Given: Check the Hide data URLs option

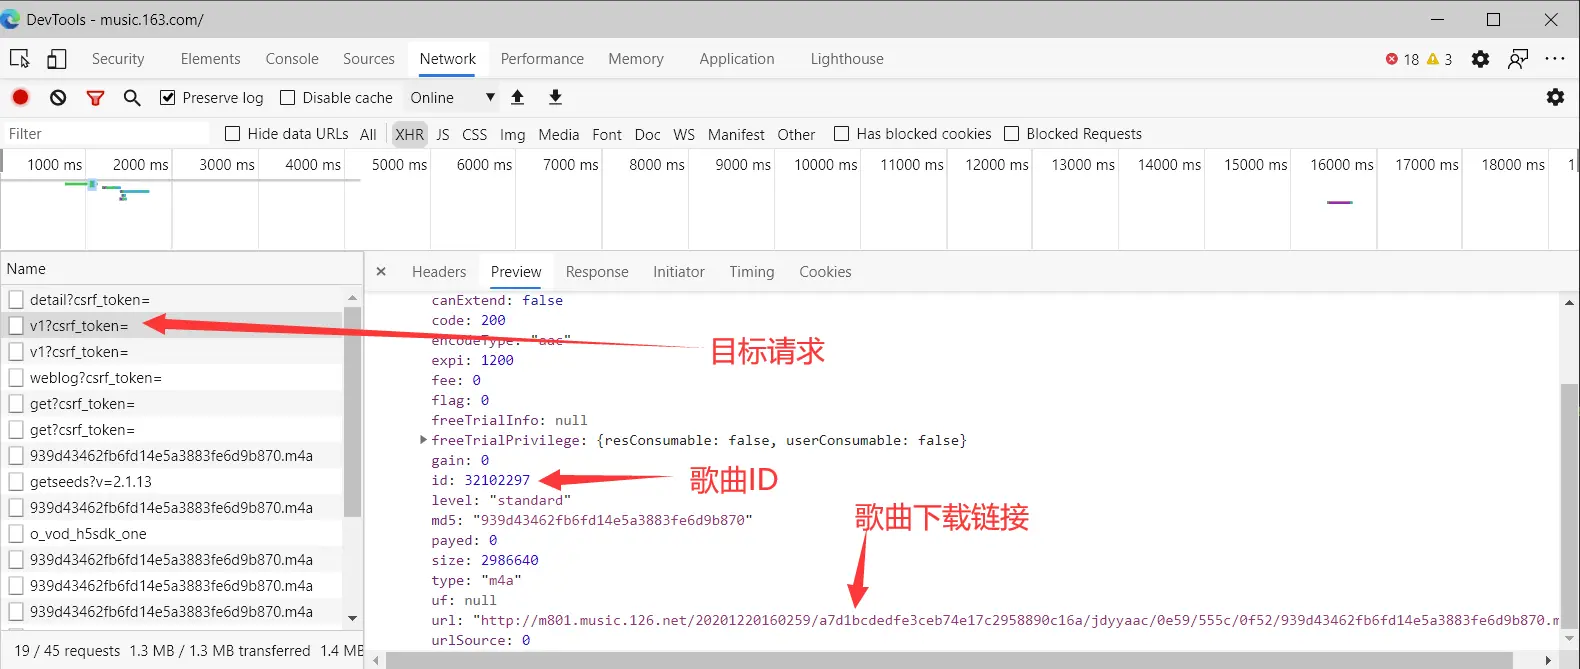Looking at the screenshot, I should [x=233, y=134].
